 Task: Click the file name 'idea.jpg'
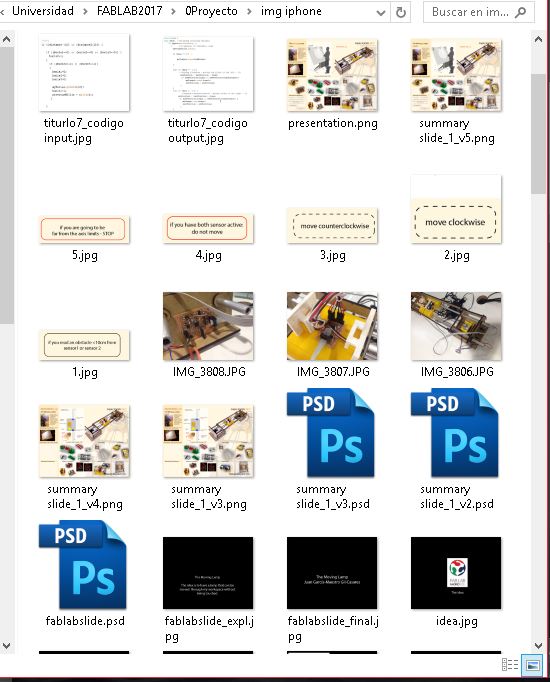[457, 621]
